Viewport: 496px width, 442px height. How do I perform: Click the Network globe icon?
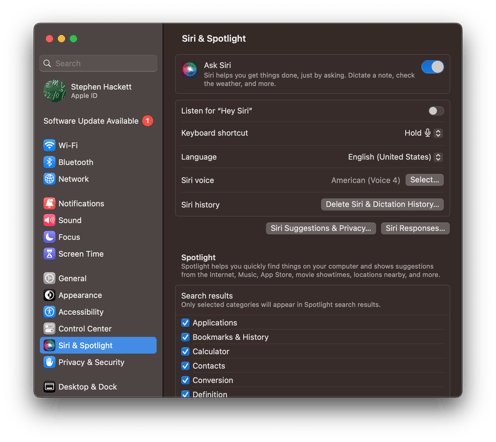coord(49,179)
